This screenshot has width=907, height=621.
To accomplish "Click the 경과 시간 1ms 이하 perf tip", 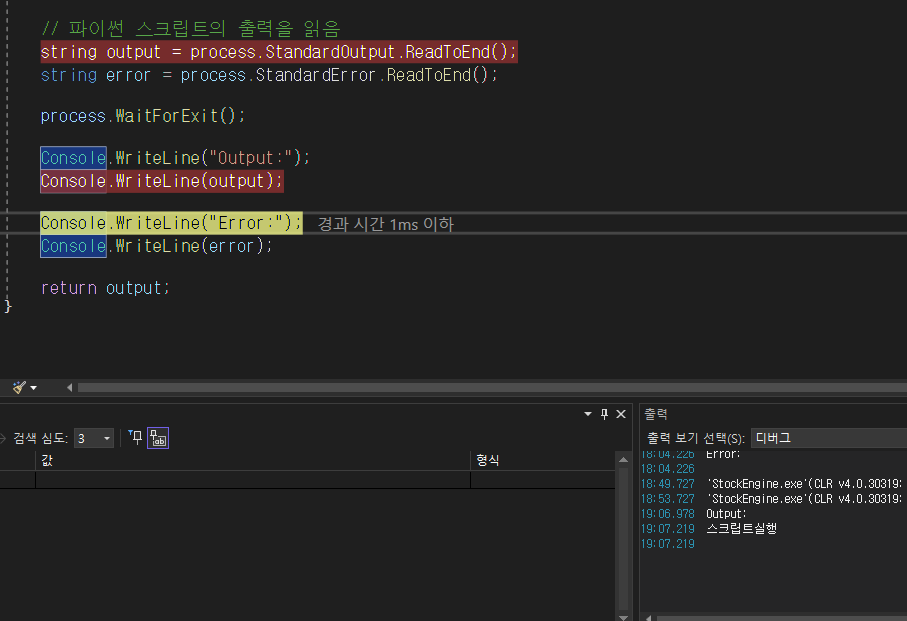I will click(386, 224).
